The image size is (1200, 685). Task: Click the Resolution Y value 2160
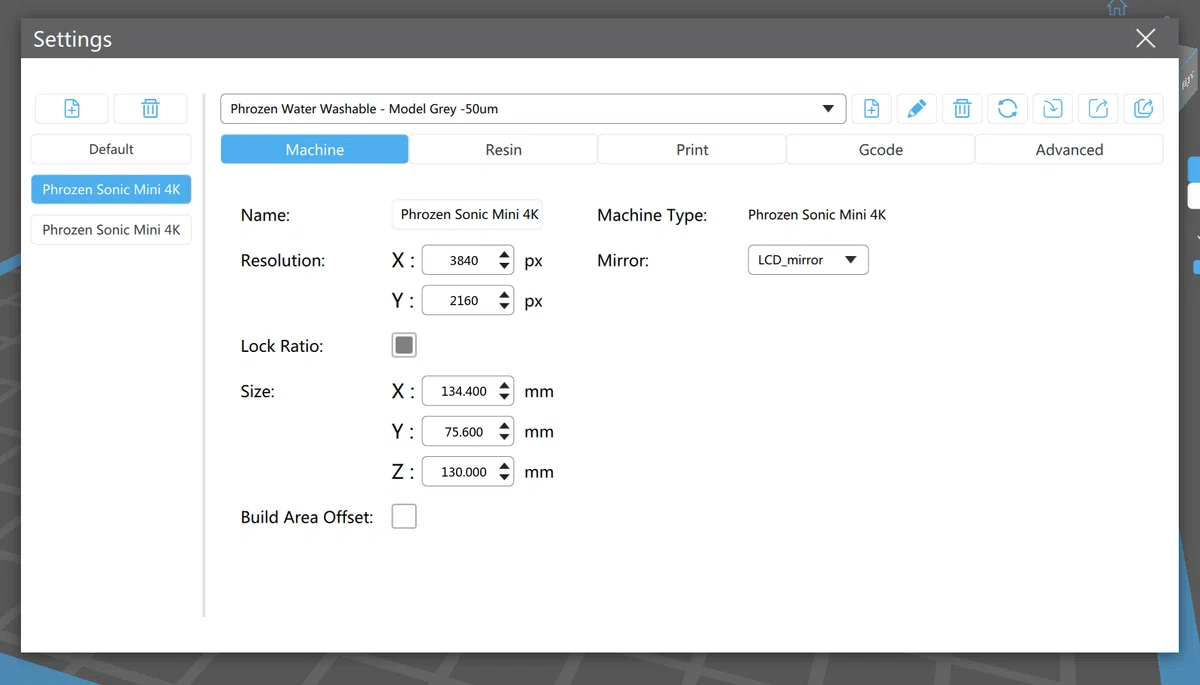pyautogui.click(x=464, y=301)
